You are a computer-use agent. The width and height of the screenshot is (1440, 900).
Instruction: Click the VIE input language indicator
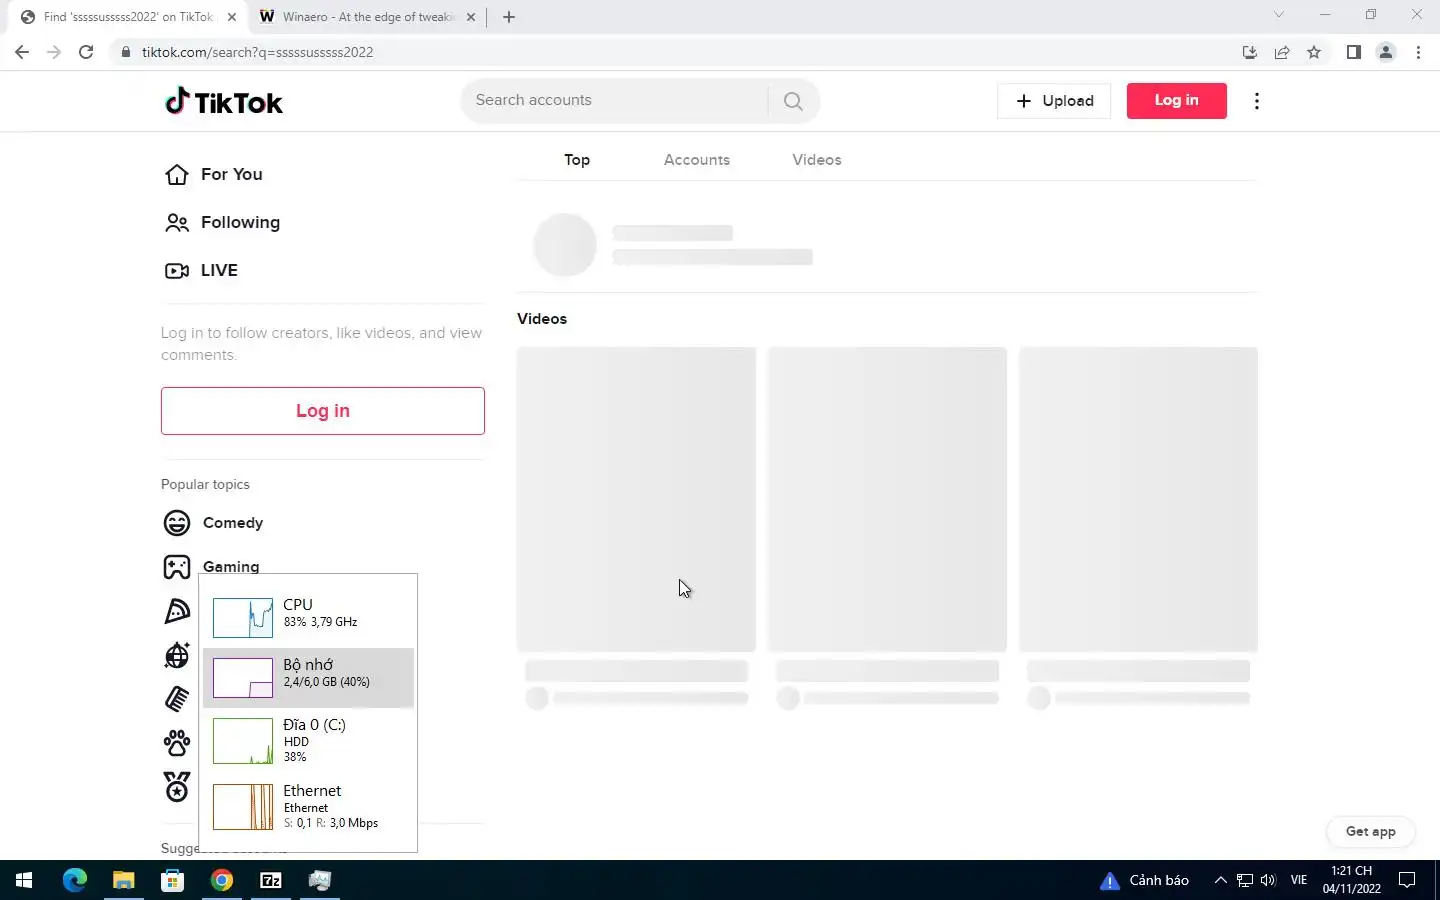pos(1299,880)
